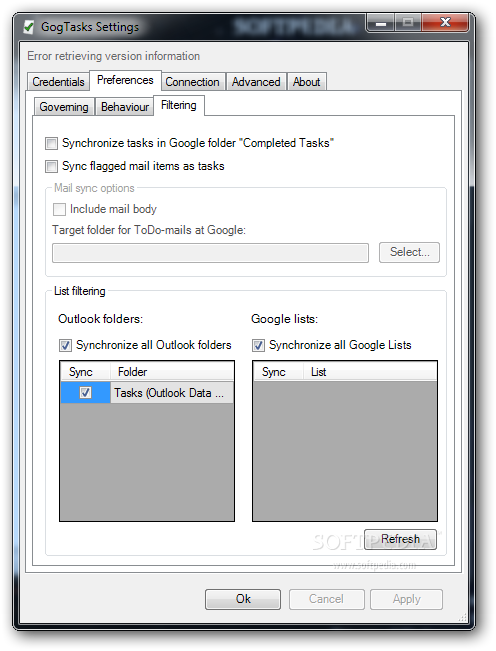This screenshot has height=651, width=496.
Task: Uncheck Synchronize all Google Lists
Action: pyautogui.click(x=258, y=345)
